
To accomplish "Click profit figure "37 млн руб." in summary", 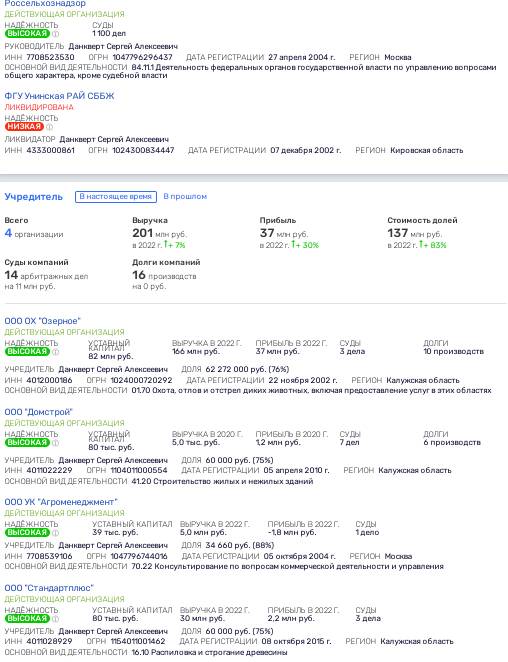I will coord(284,233).
